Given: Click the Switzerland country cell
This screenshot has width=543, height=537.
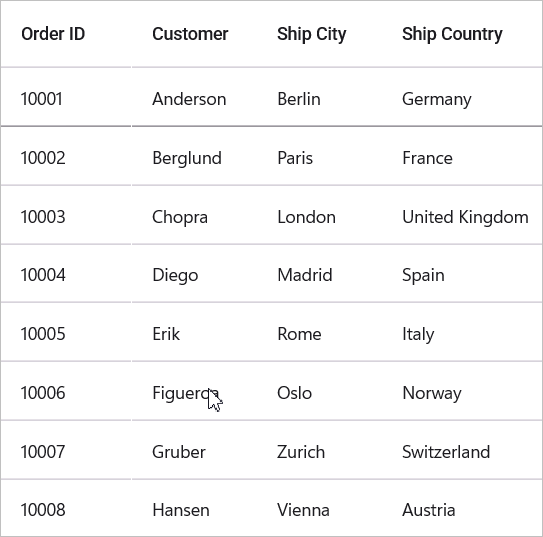Looking at the screenshot, I should tap(462, 450).
